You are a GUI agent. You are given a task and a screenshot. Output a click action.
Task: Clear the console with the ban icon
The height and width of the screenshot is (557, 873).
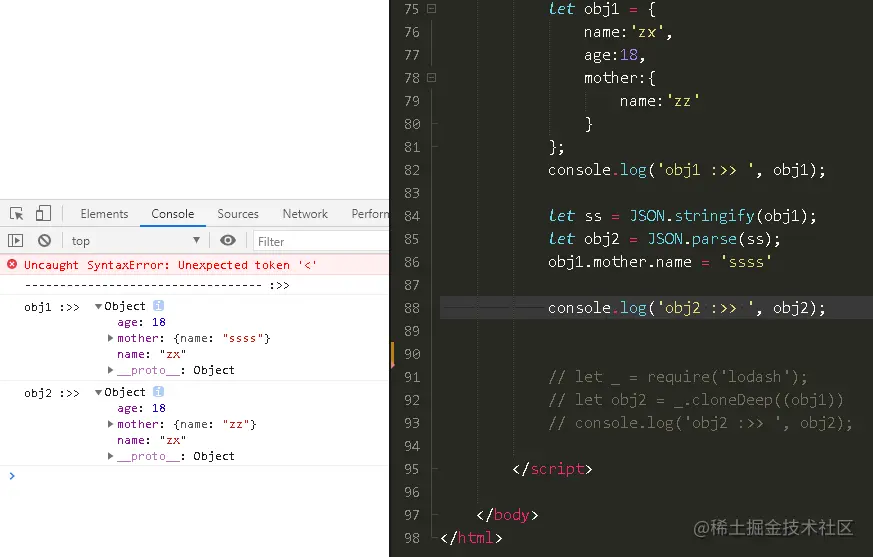(x=45, y=241)
